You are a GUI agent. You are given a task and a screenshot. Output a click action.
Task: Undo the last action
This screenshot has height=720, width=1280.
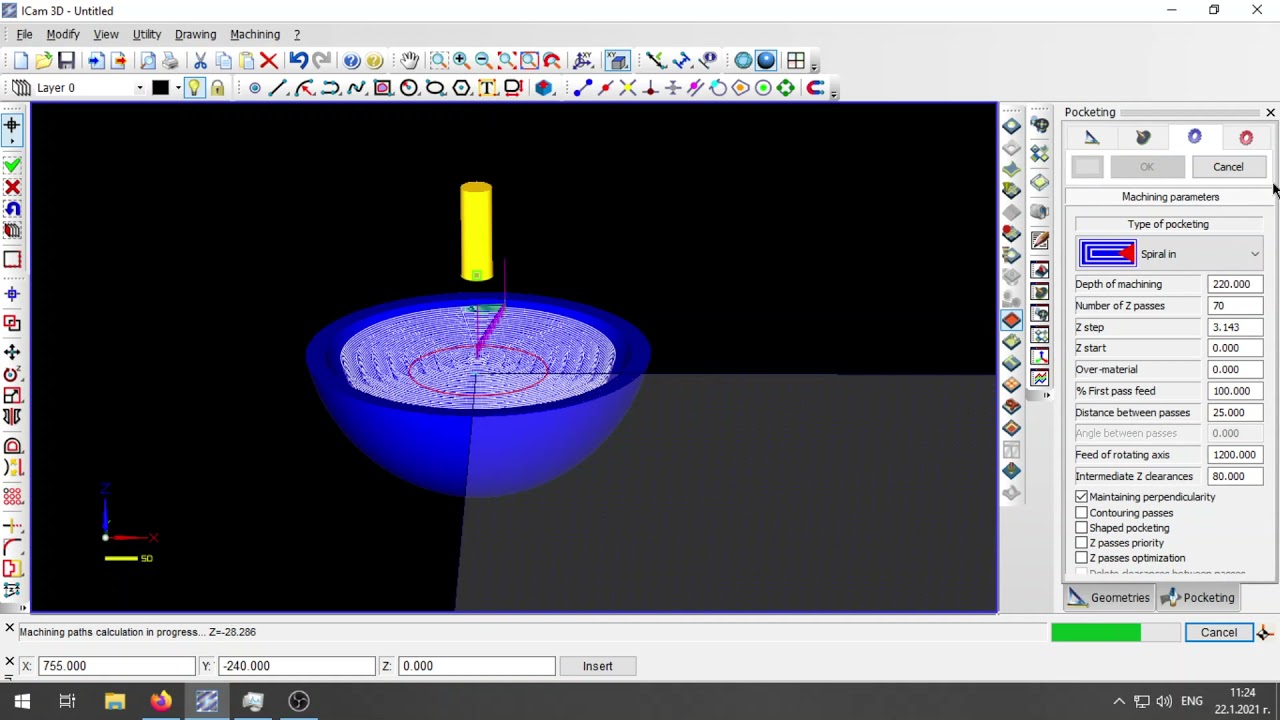(298, 61)
